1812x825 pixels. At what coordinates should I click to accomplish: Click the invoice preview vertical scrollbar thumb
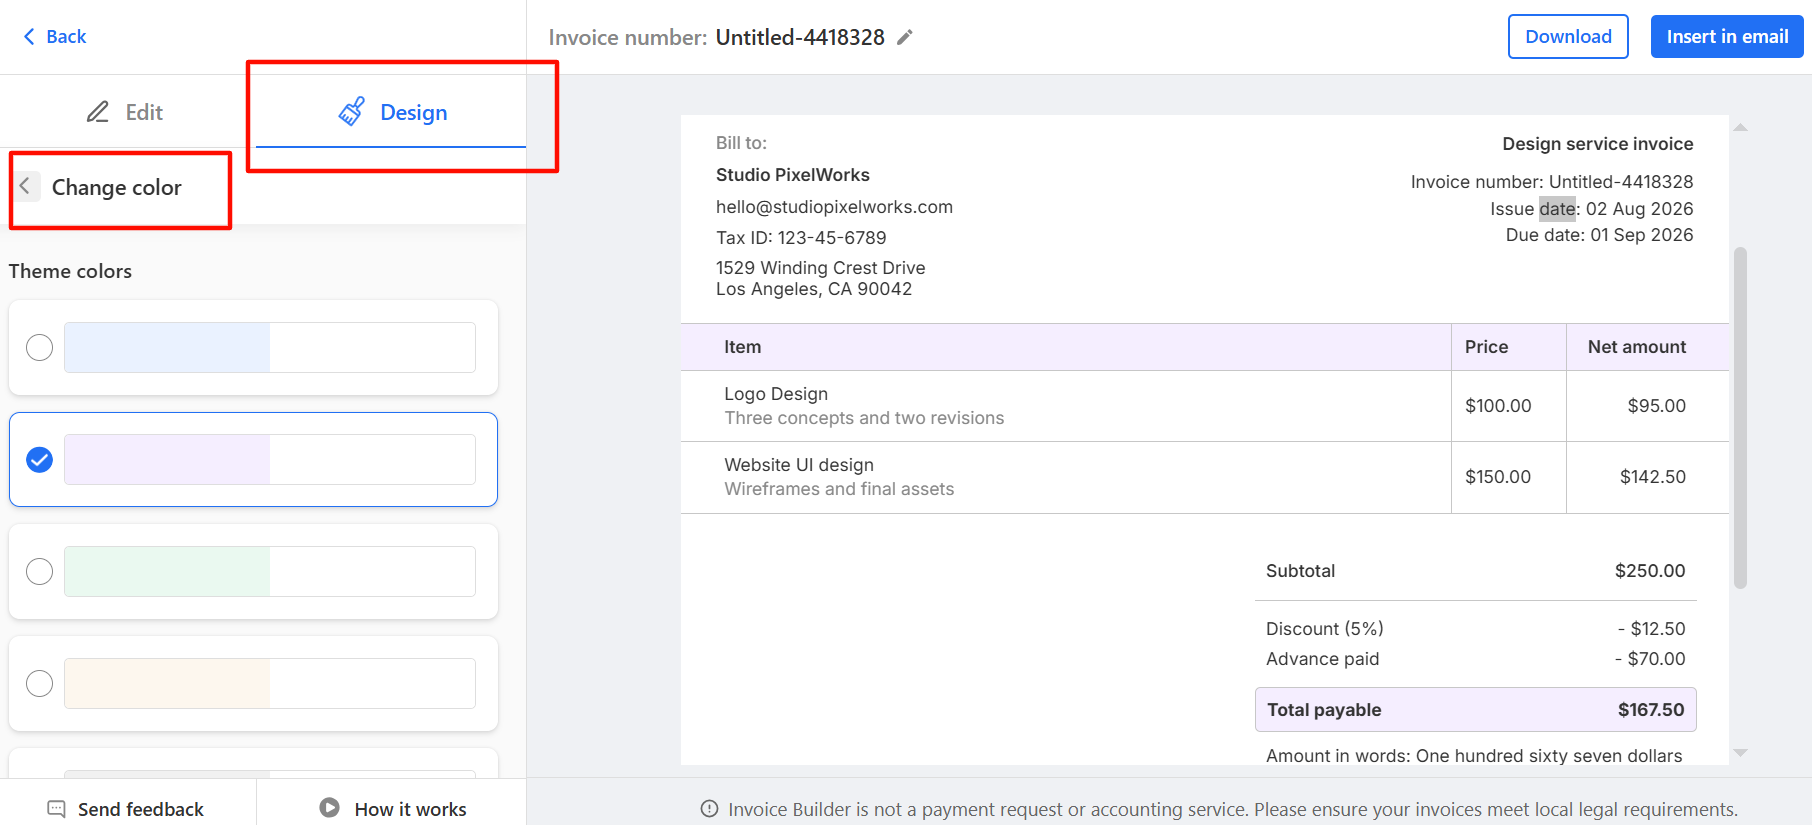tap(1740, 418)
